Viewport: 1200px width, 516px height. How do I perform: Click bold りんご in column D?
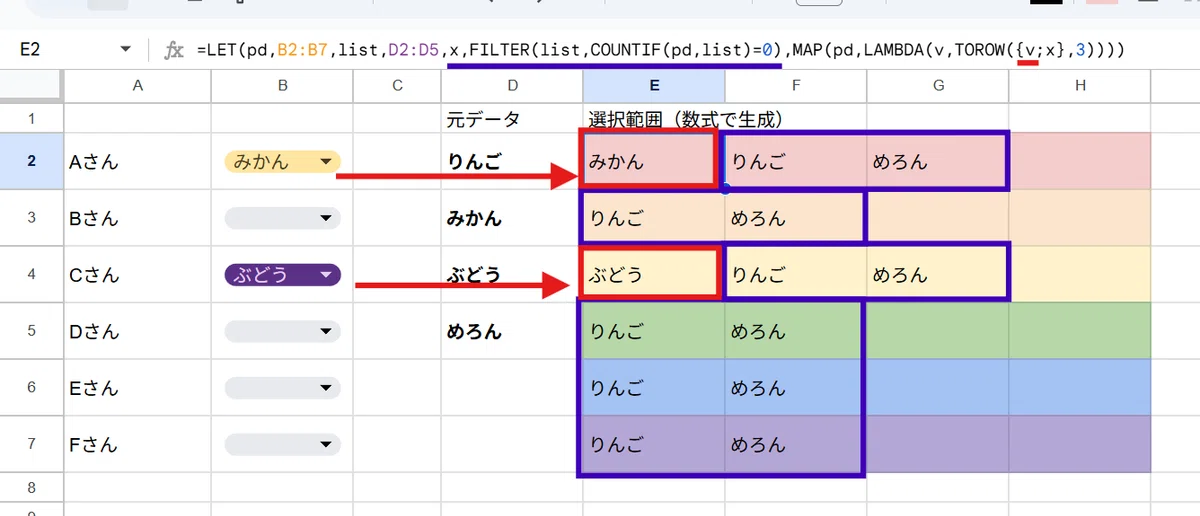[x=475, y=162]
